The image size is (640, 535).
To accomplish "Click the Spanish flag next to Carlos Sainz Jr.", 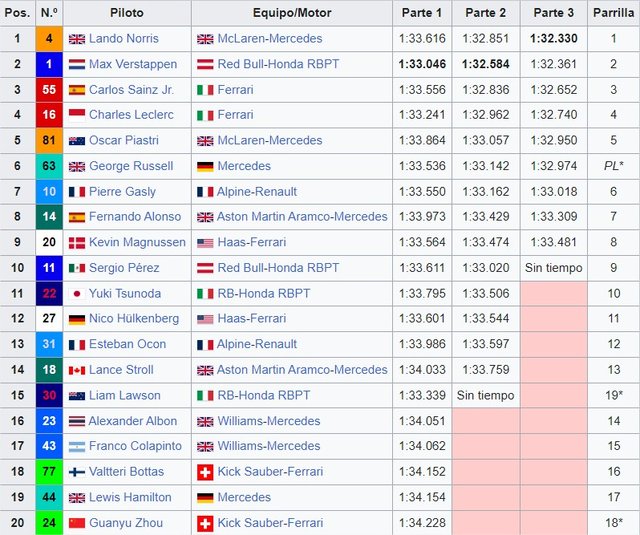I will point(77,90).
